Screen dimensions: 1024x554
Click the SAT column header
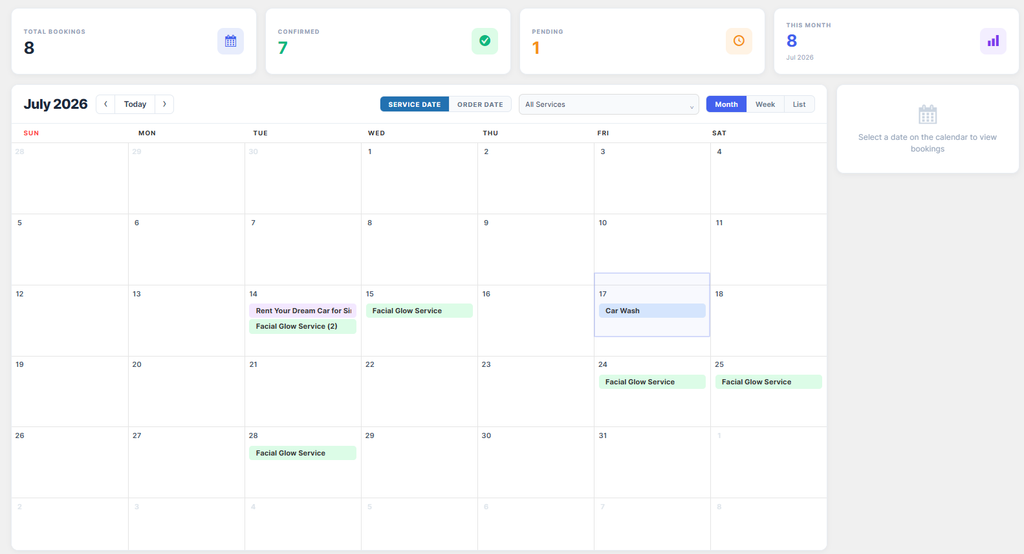(x=719, y=133)
